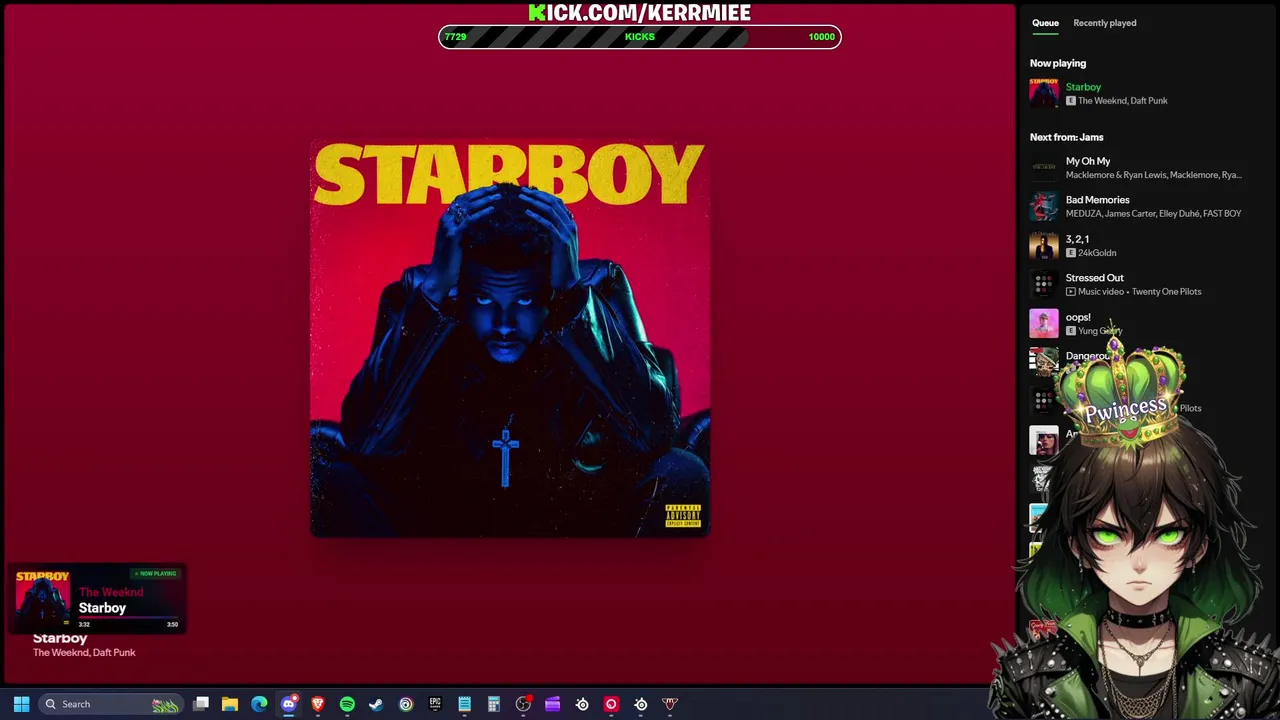Viewport: 1280px width, 720px height.
Task: Click the large Starboy album artwork
Action: coord(510,339)
